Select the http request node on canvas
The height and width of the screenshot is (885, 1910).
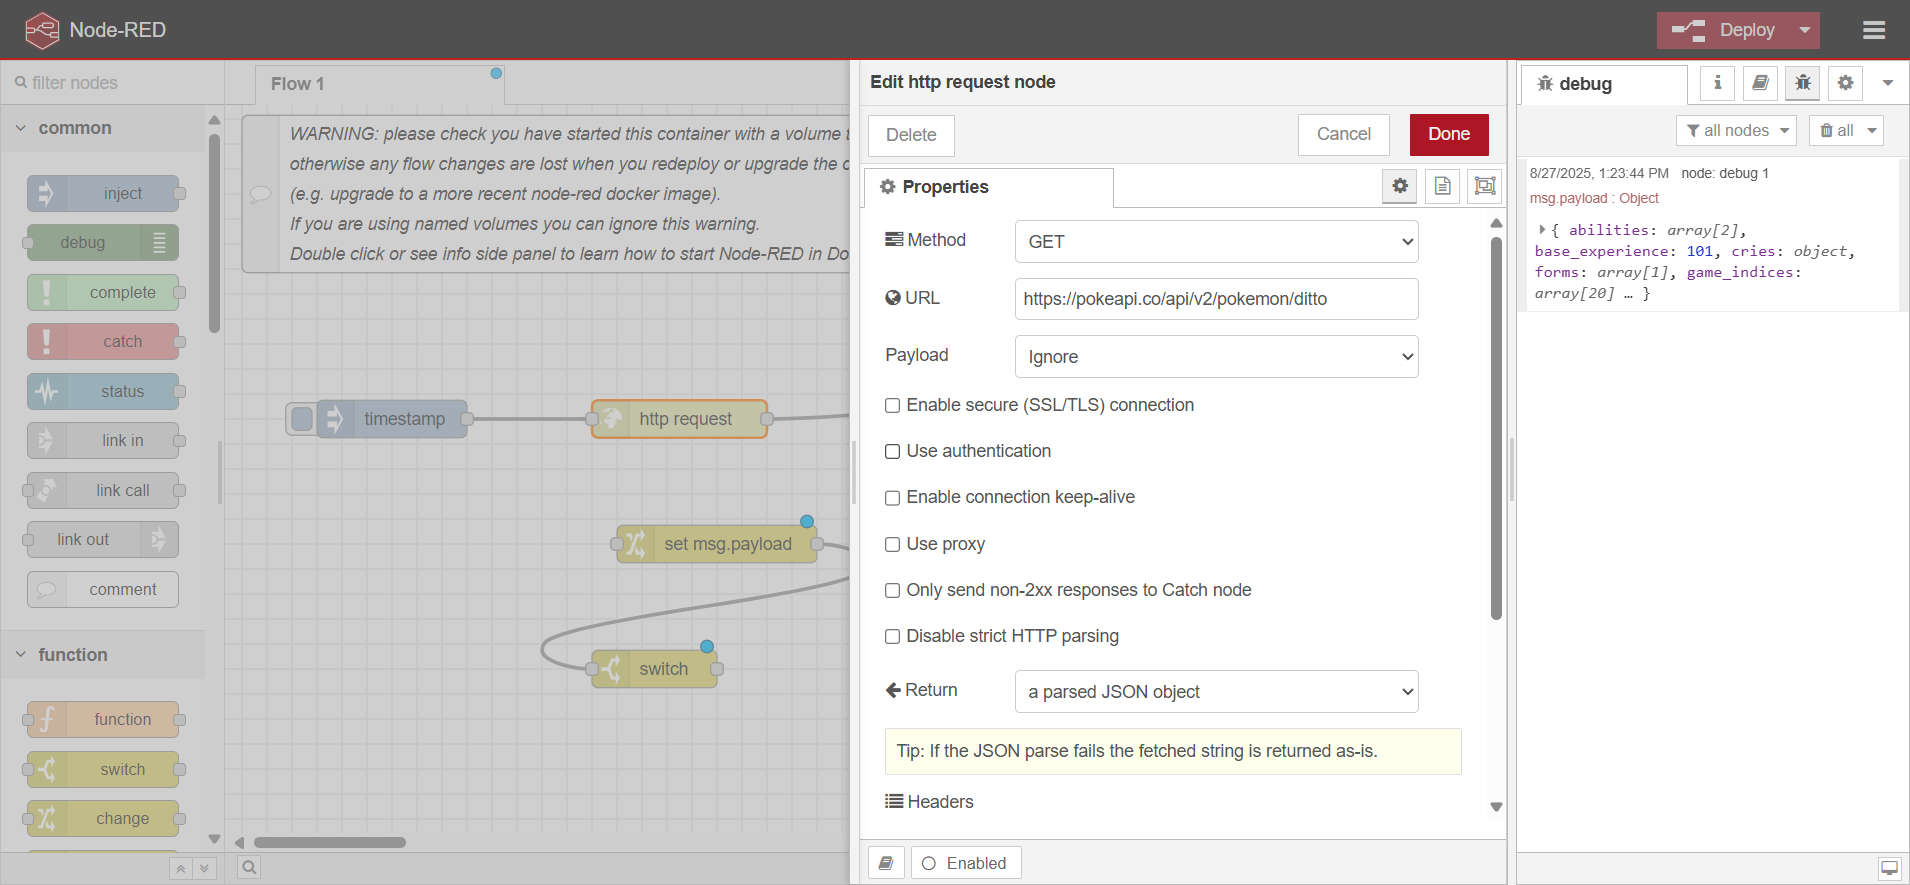click(680, 419)
